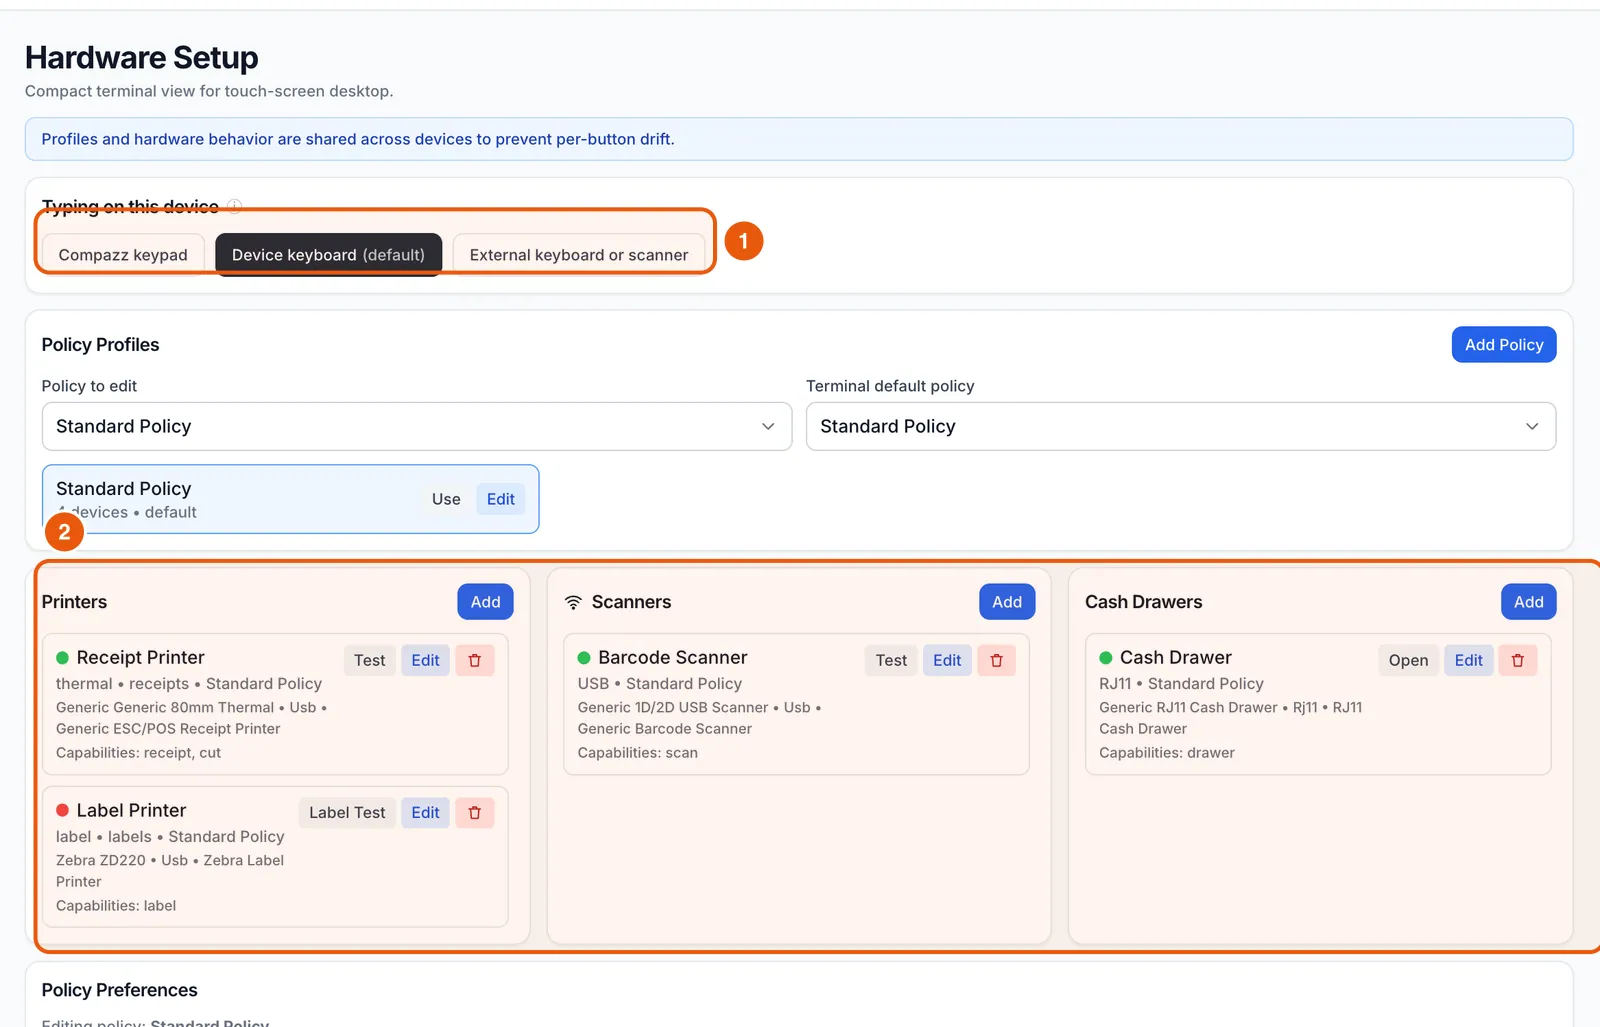Click the info icon beside Typing on this device

tap(234, 206)
